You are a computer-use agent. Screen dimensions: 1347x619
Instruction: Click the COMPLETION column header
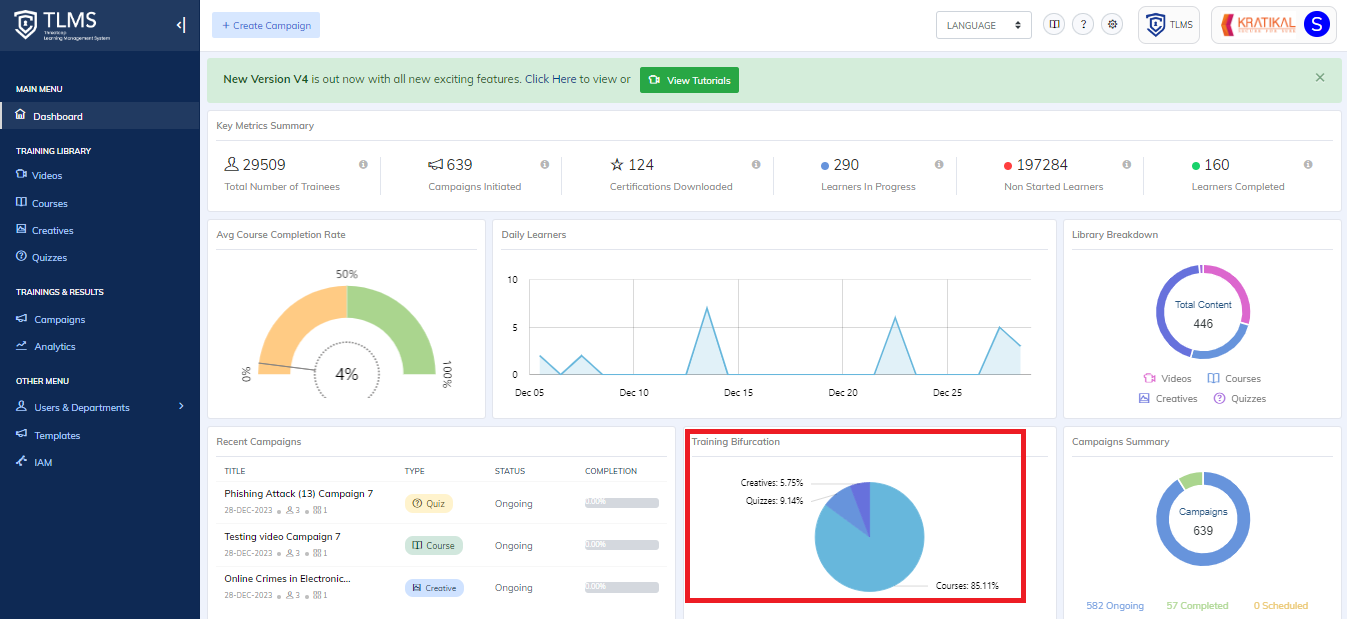coord(611,471)
